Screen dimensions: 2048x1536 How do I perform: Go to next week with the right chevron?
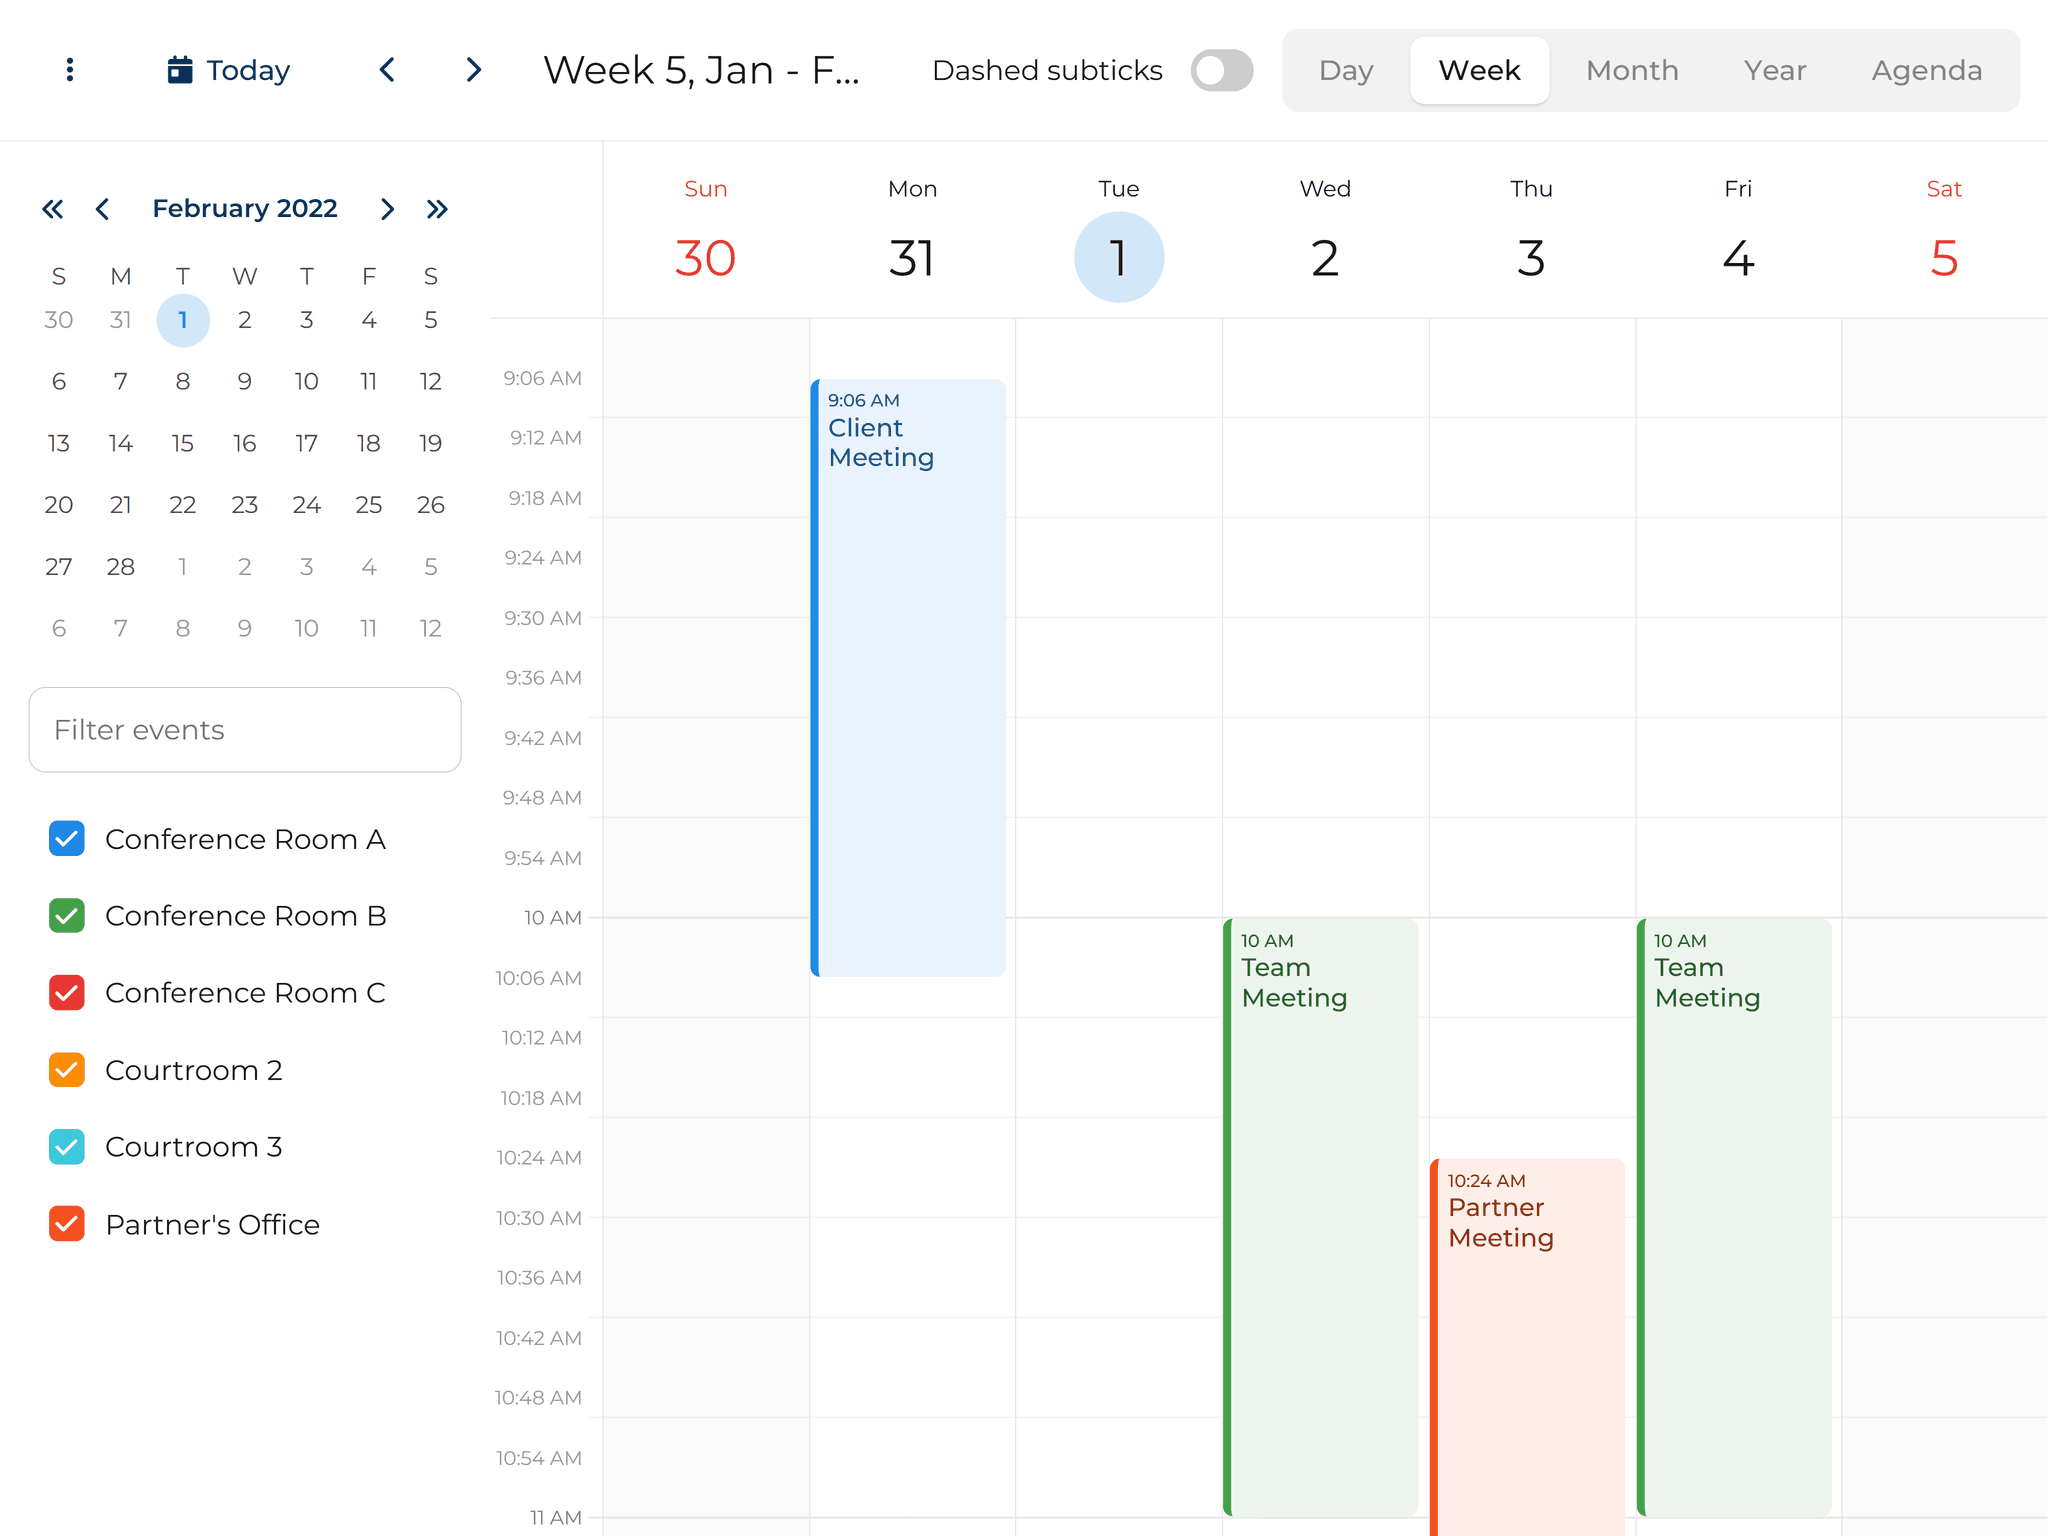473,70
